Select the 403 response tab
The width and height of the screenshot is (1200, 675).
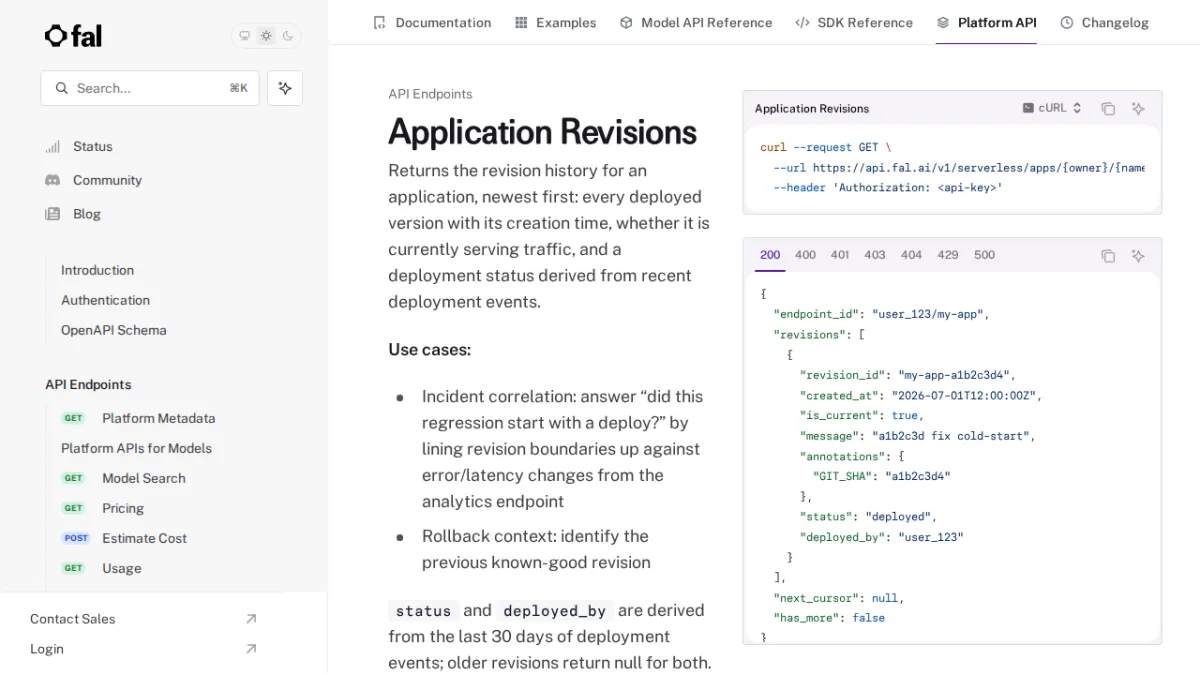[875, 255]
